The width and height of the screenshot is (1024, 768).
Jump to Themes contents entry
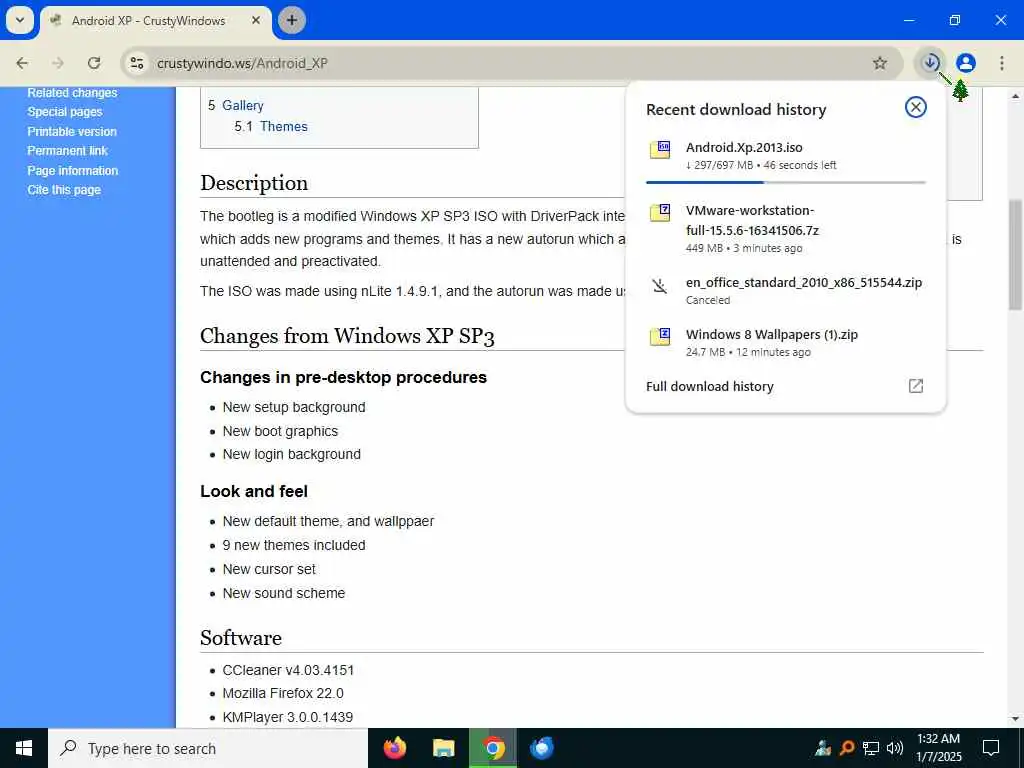283,127
